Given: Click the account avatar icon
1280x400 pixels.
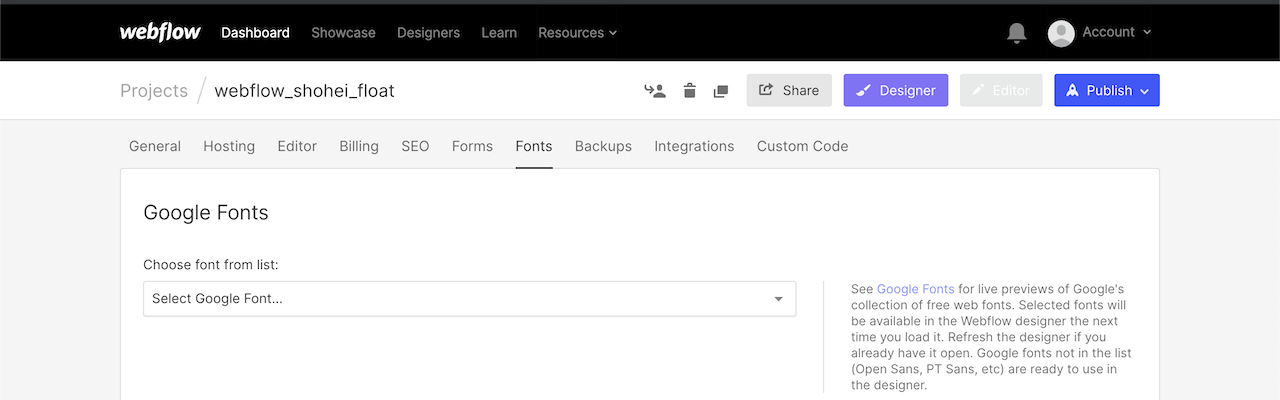Looking at the screenshot, I should [x=1061, y=33].
